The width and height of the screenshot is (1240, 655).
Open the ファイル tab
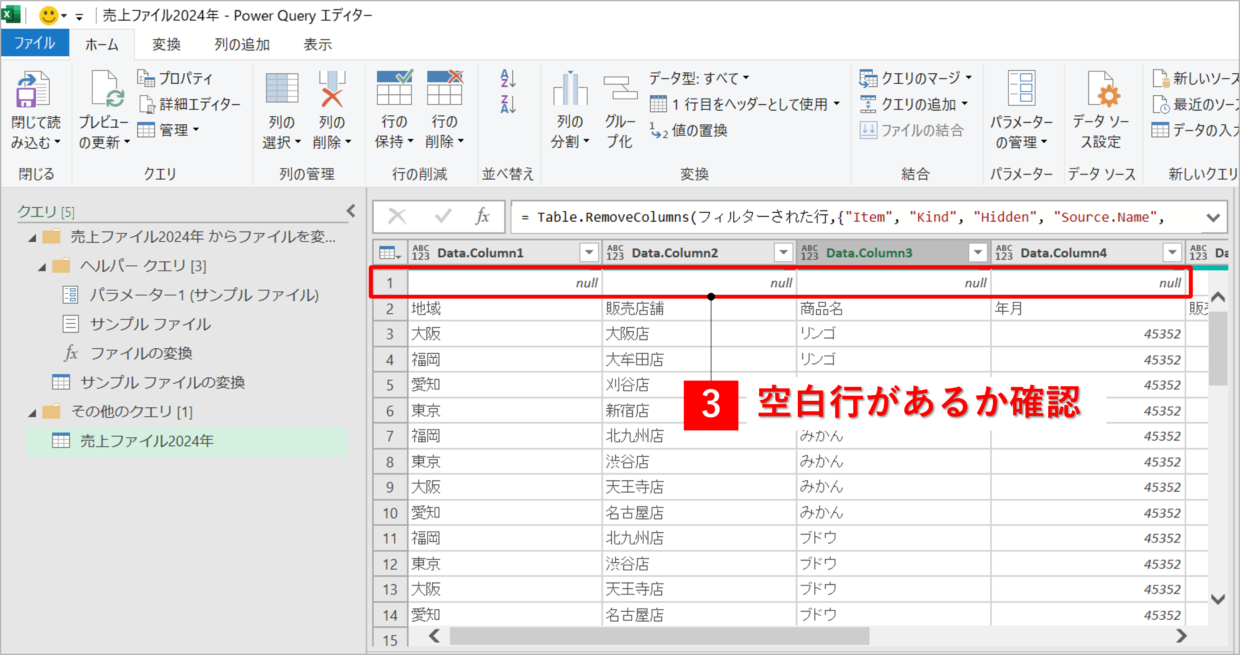click(35, 43)
